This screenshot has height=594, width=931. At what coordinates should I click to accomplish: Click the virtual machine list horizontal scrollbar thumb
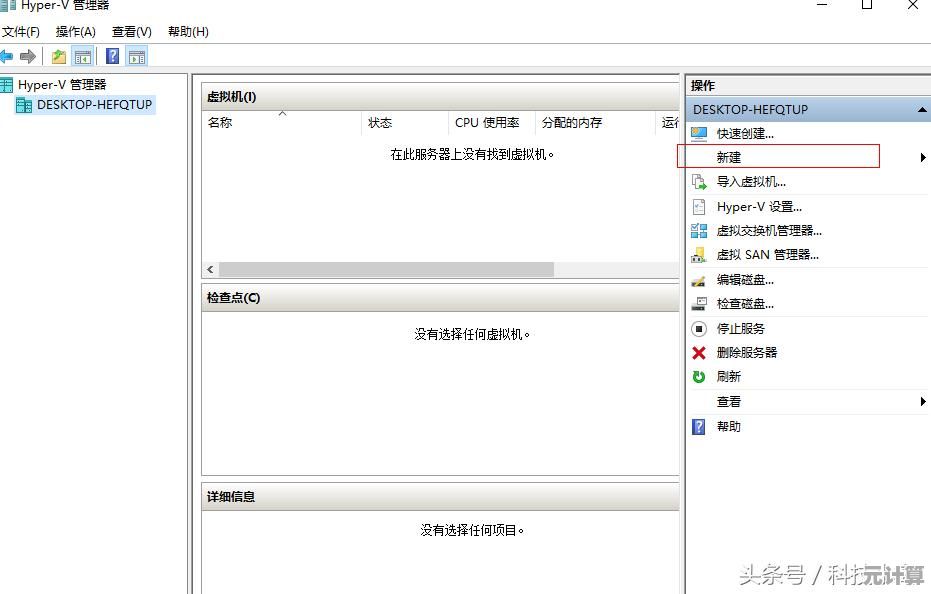coord(386,270)
